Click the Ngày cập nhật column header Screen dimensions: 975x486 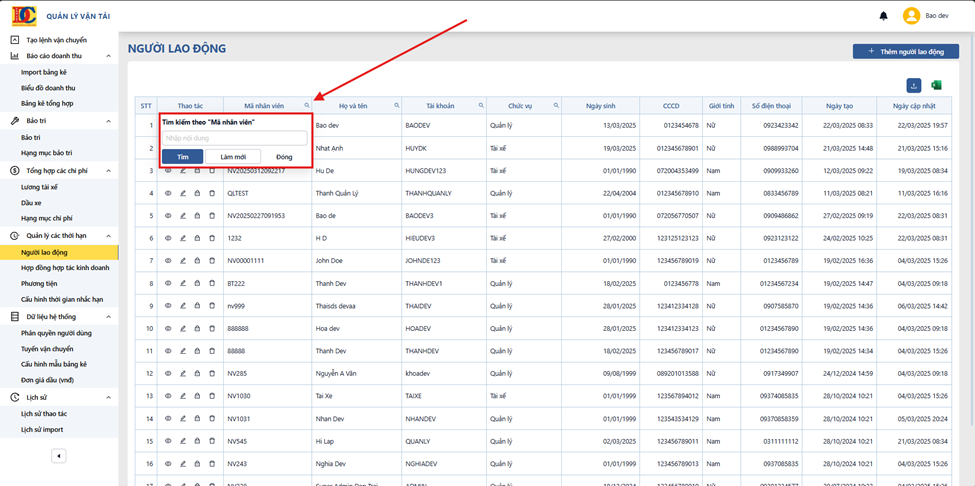(913, 106)
